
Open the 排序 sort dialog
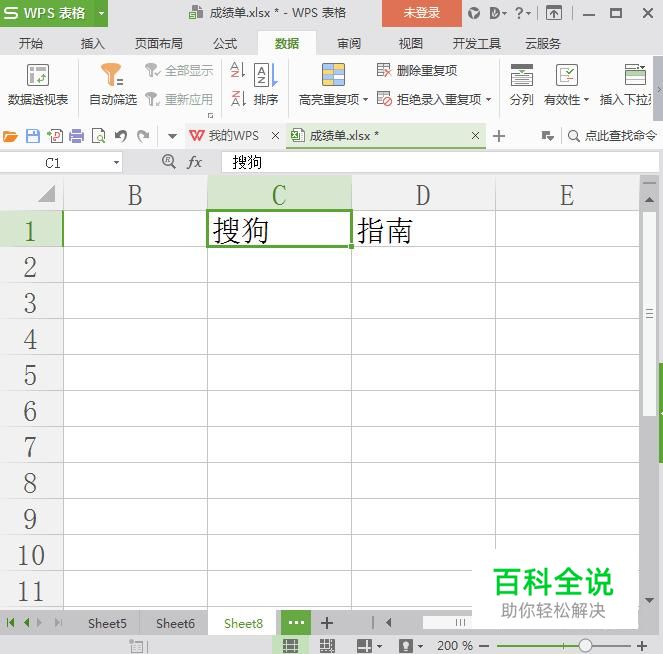click(266, 85)
